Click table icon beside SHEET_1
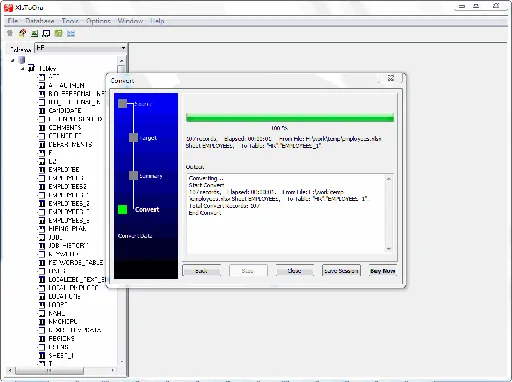512x382 pixels. 42,356
